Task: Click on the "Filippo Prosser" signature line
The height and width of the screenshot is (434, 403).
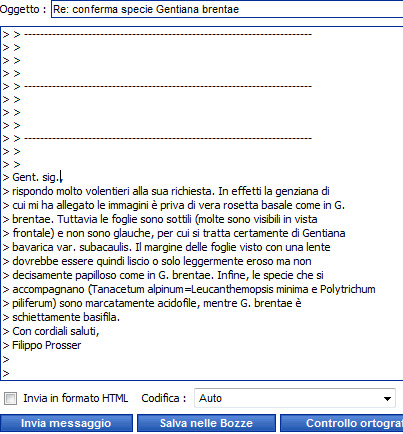Action: pos(47,345)
